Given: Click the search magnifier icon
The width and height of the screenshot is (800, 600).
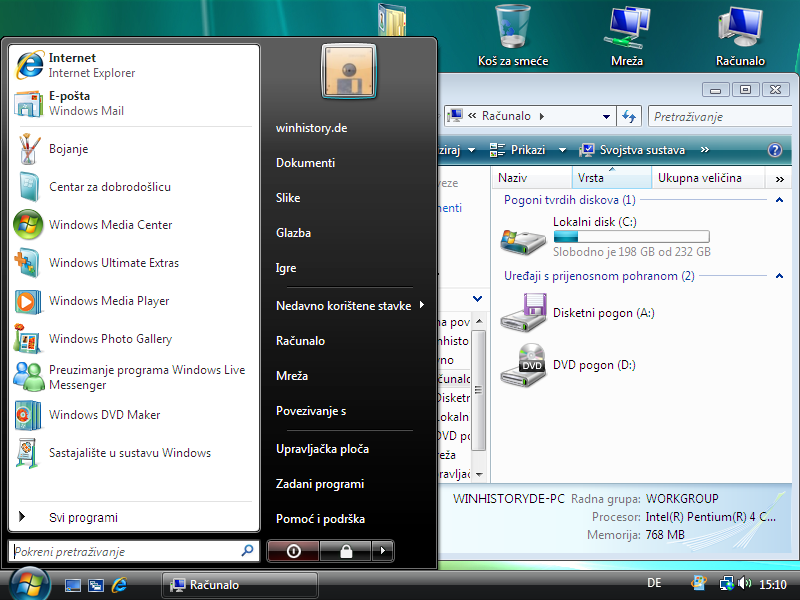Looking at the screenshot, I should click(x=247, y=551).
